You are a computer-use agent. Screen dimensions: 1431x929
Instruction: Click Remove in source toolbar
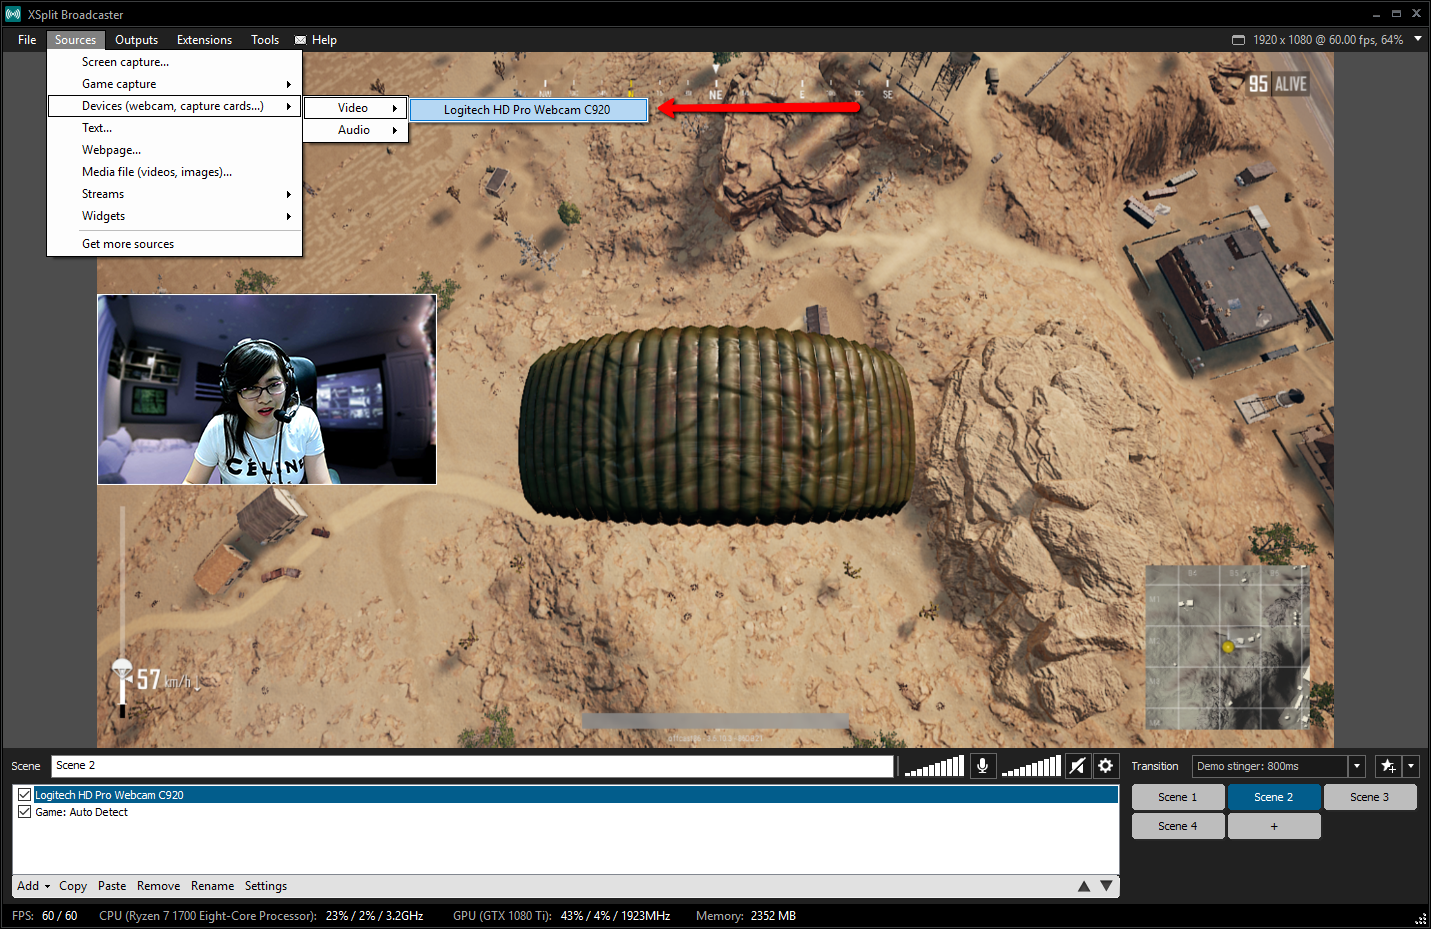pos(159,886)
